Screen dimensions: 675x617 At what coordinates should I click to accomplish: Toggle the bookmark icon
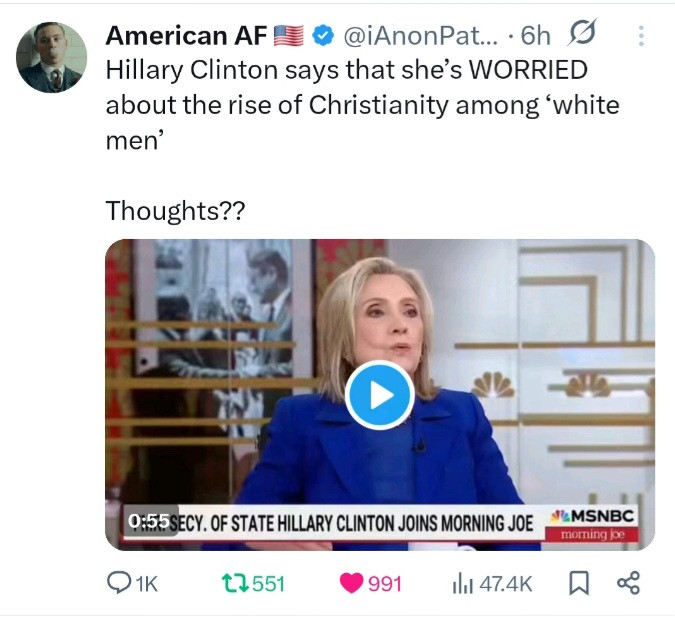click(579, 583)
